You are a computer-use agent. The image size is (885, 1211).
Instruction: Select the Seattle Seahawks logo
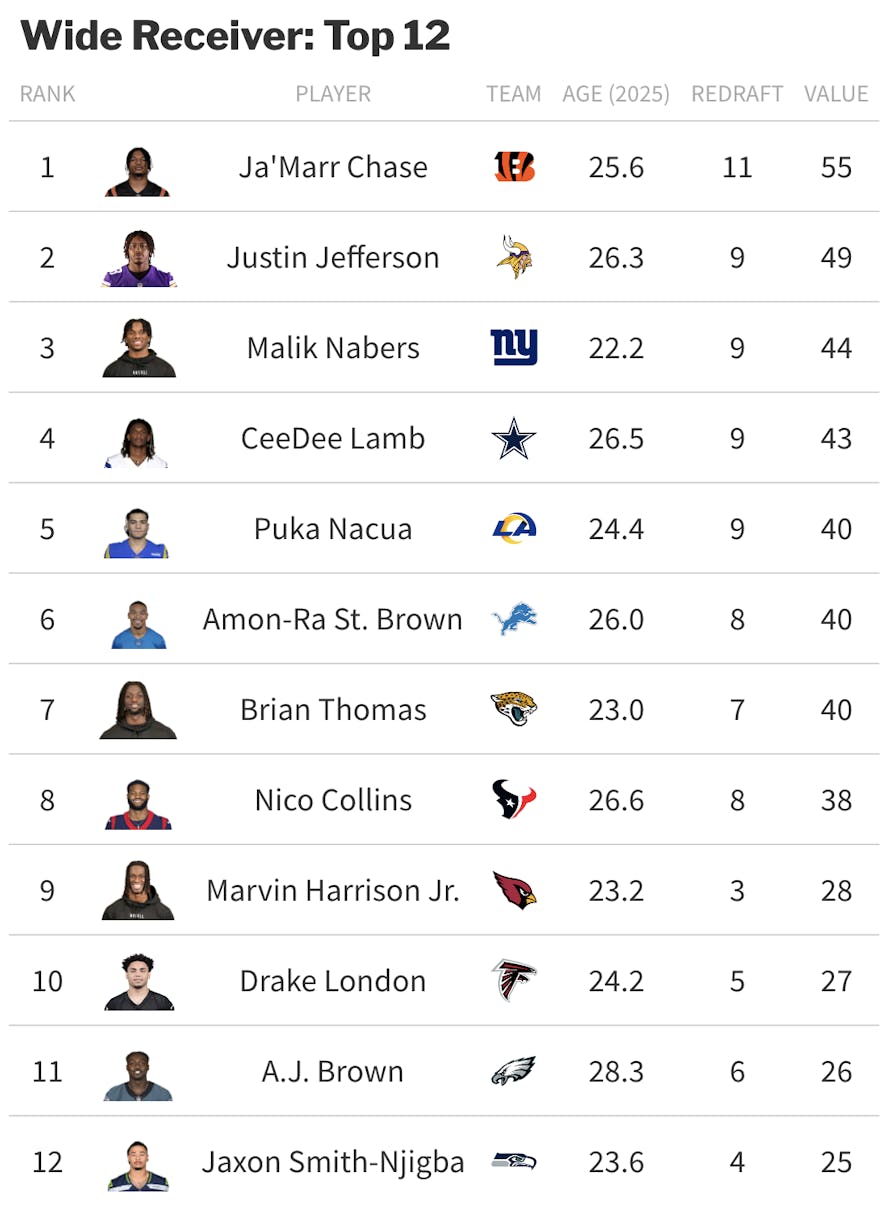pyautogui.click(x=514, y=1162)
